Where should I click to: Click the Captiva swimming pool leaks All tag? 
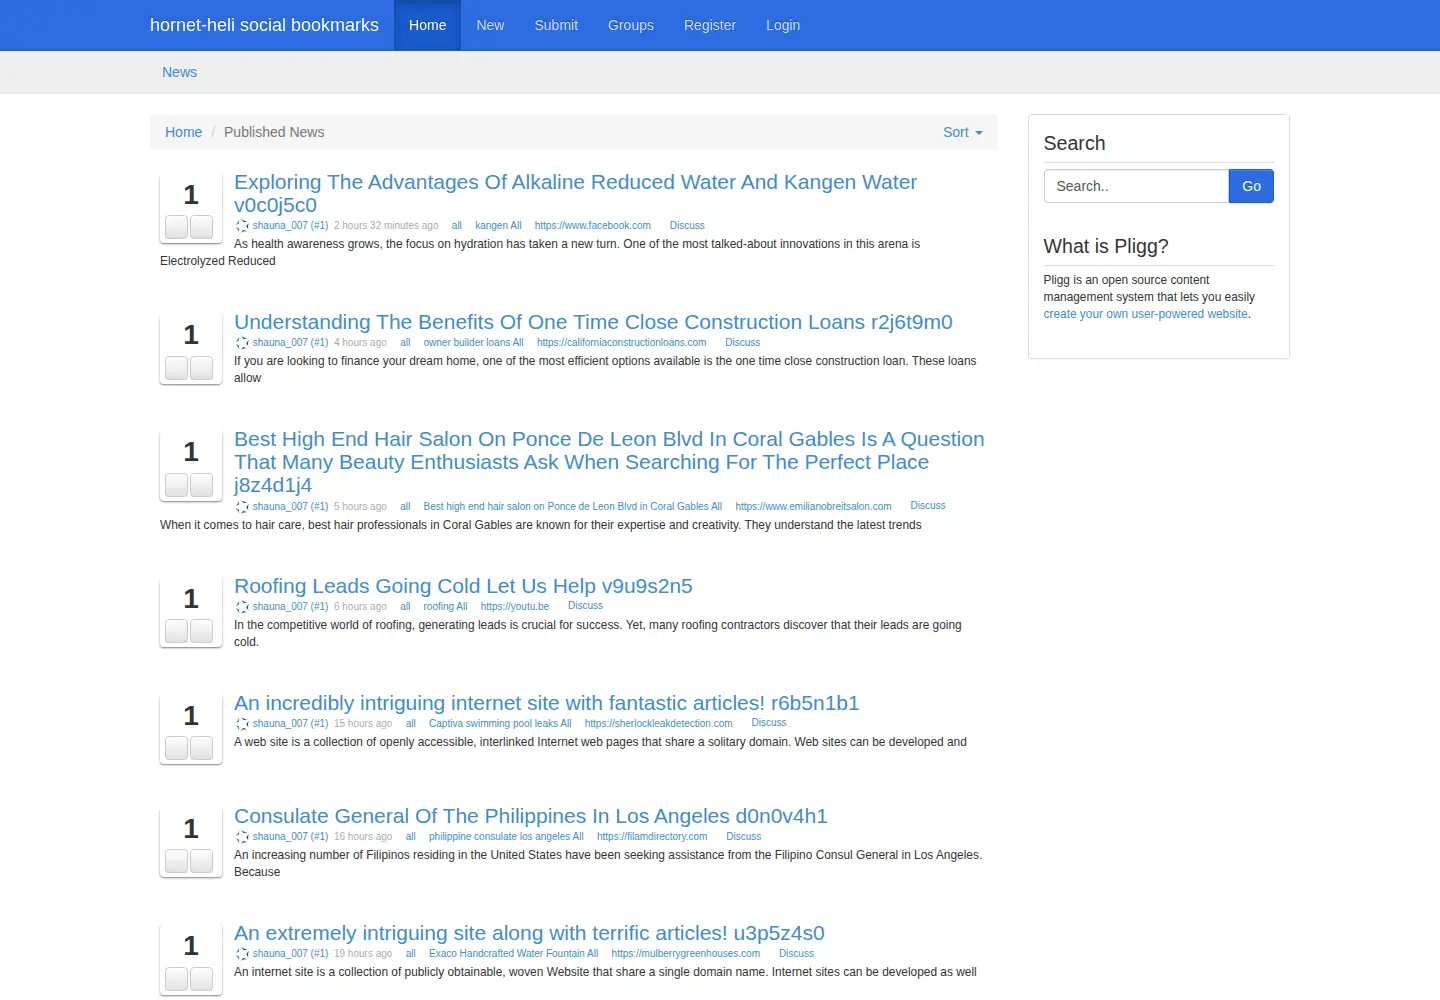point(500,724)
